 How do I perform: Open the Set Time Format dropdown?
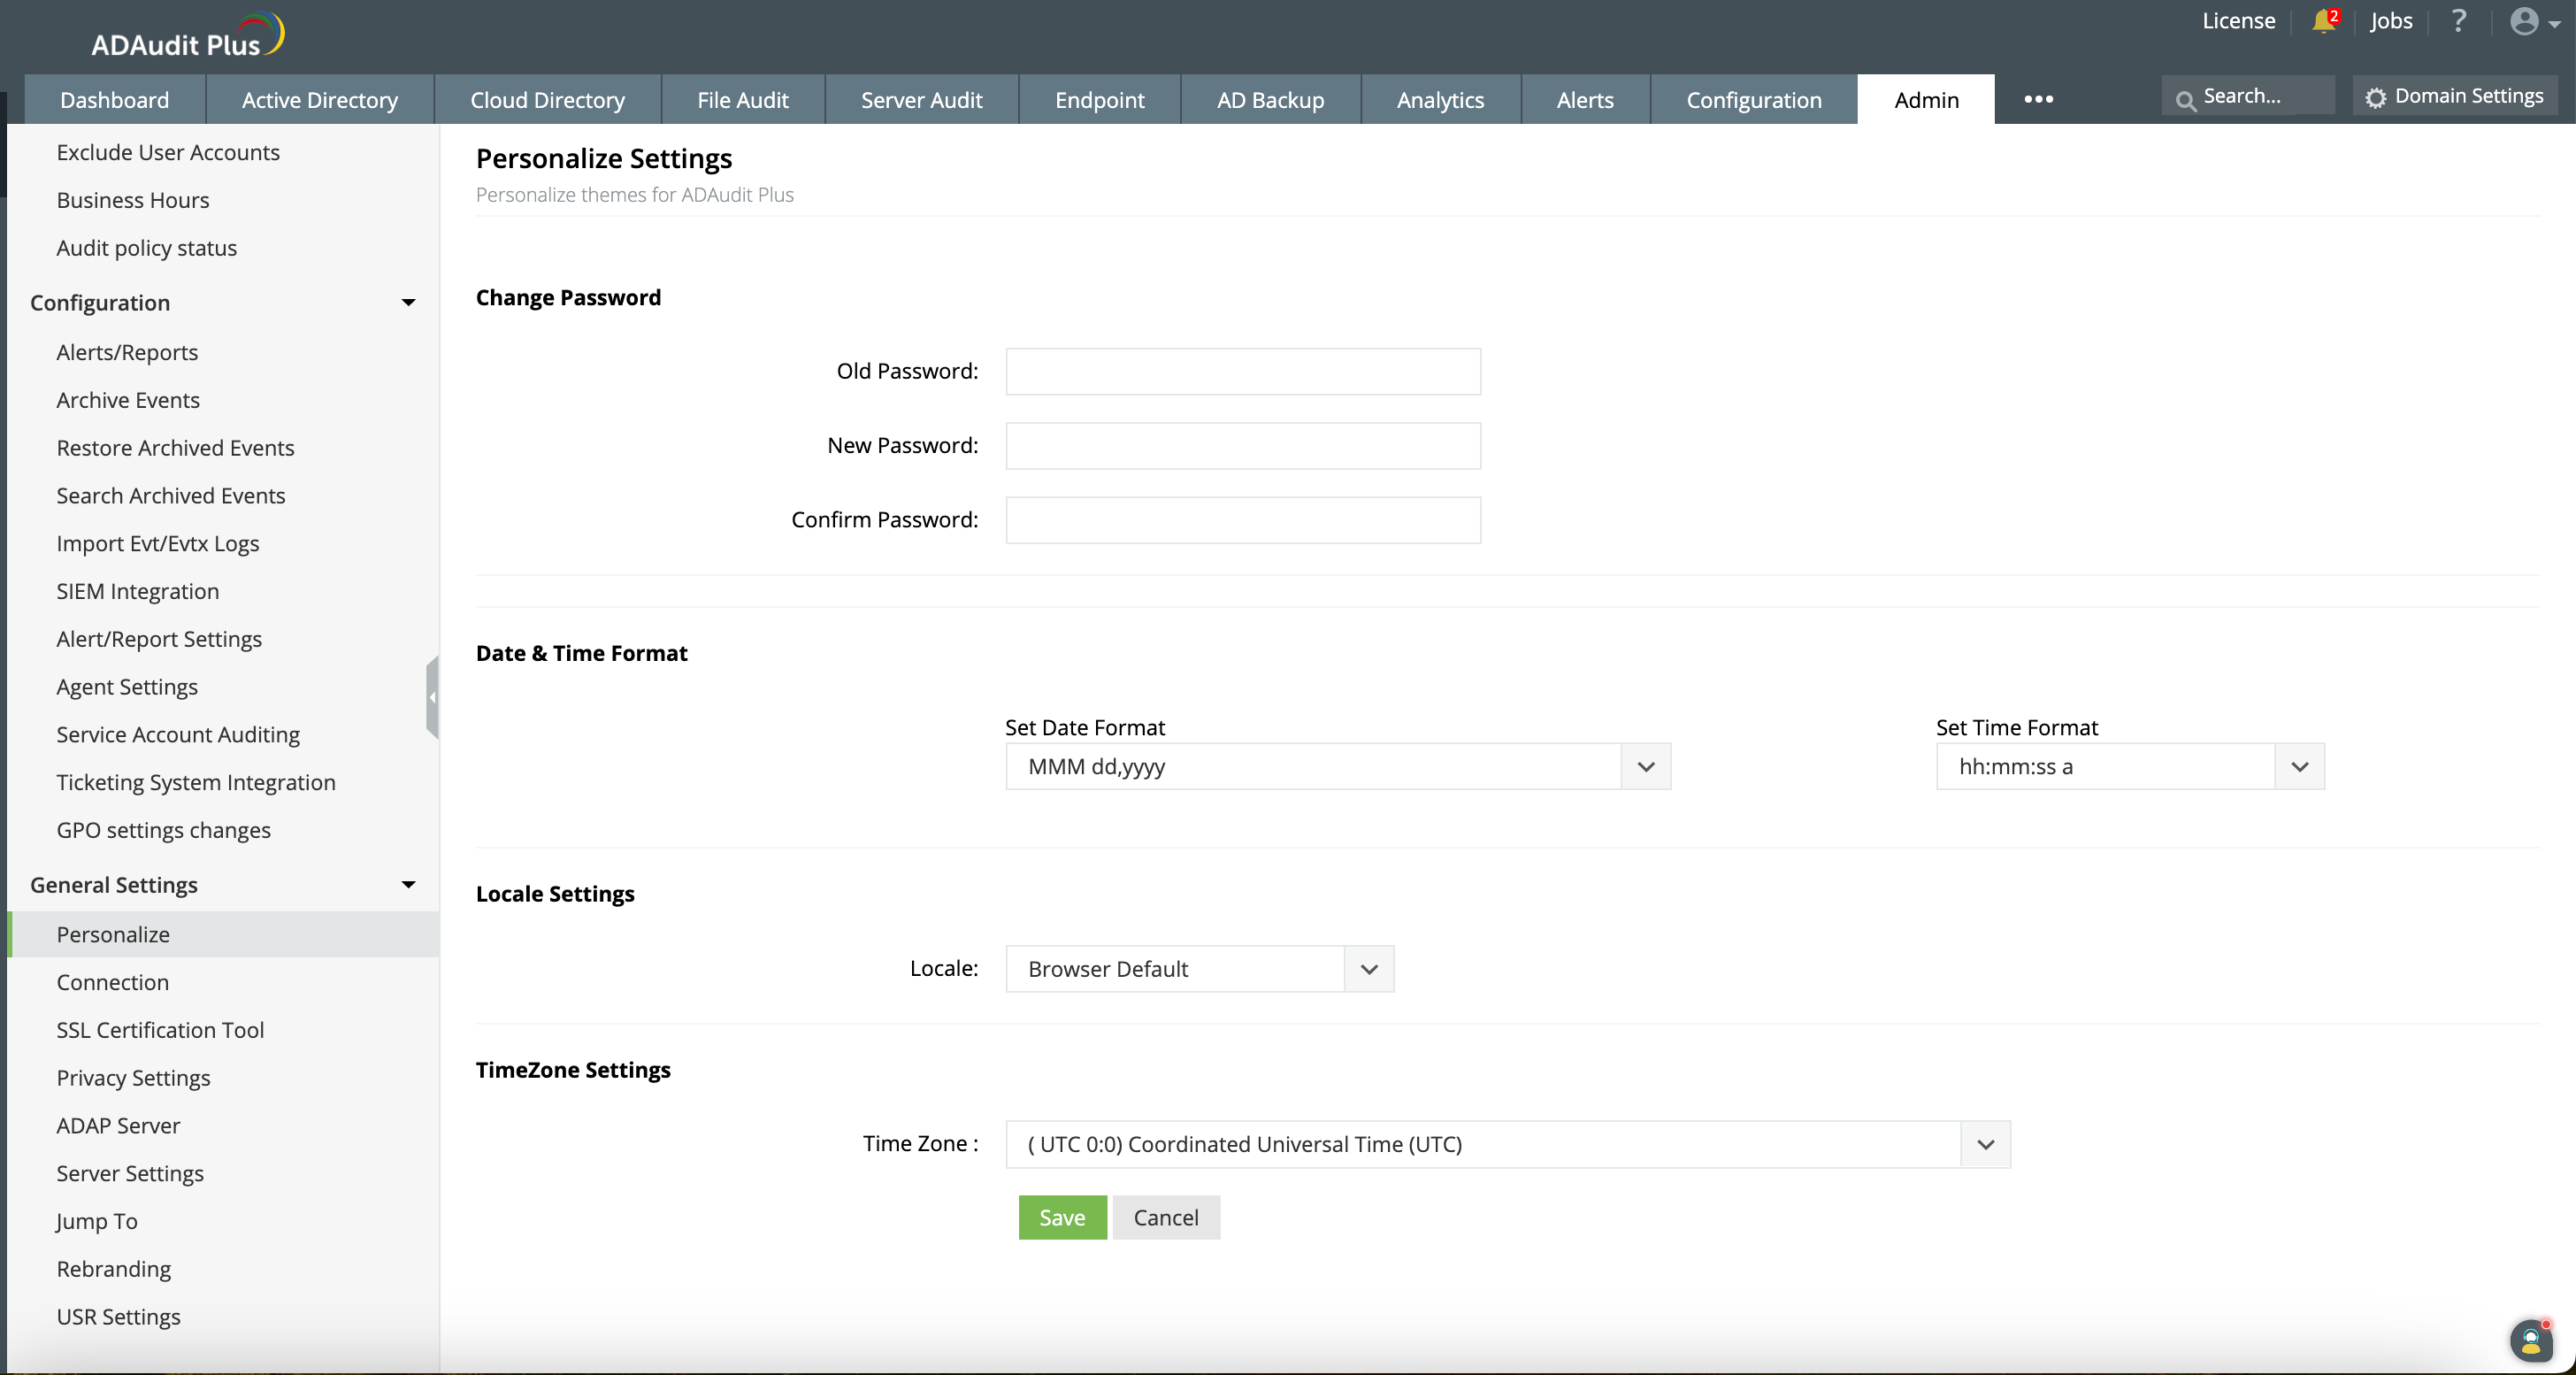point(2299,766)
